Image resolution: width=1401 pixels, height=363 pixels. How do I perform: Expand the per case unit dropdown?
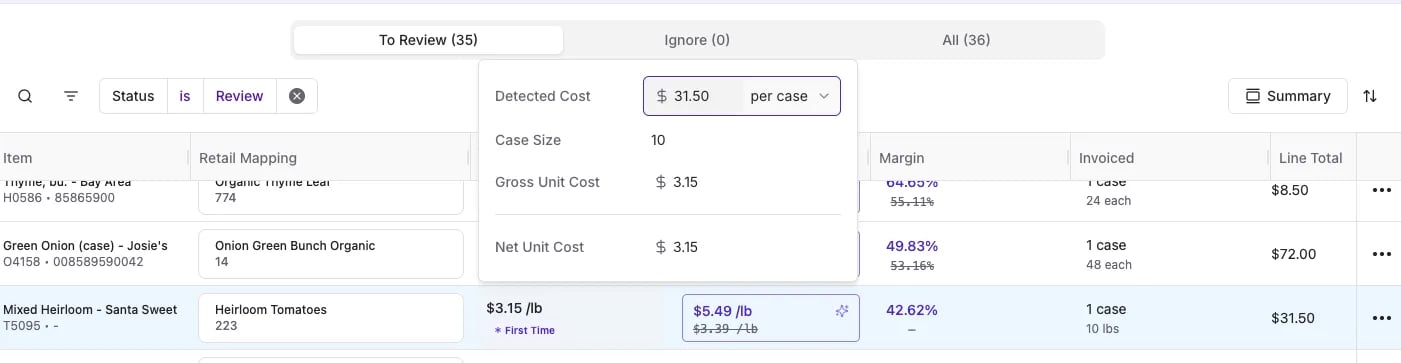click(790, 96)
